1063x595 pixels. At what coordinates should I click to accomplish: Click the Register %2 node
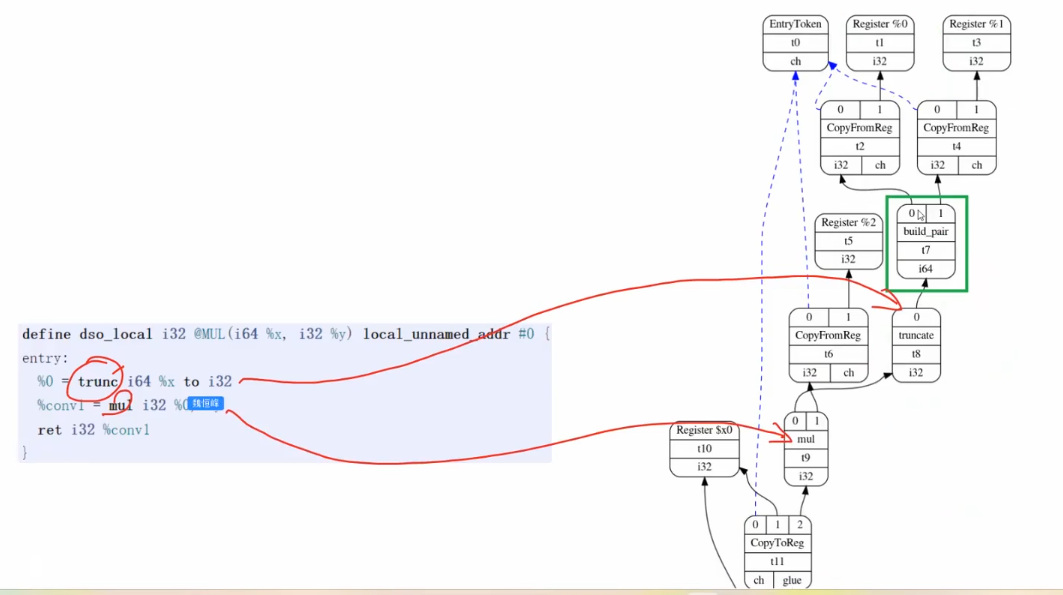pyautogui.click(x=847, y=241)
